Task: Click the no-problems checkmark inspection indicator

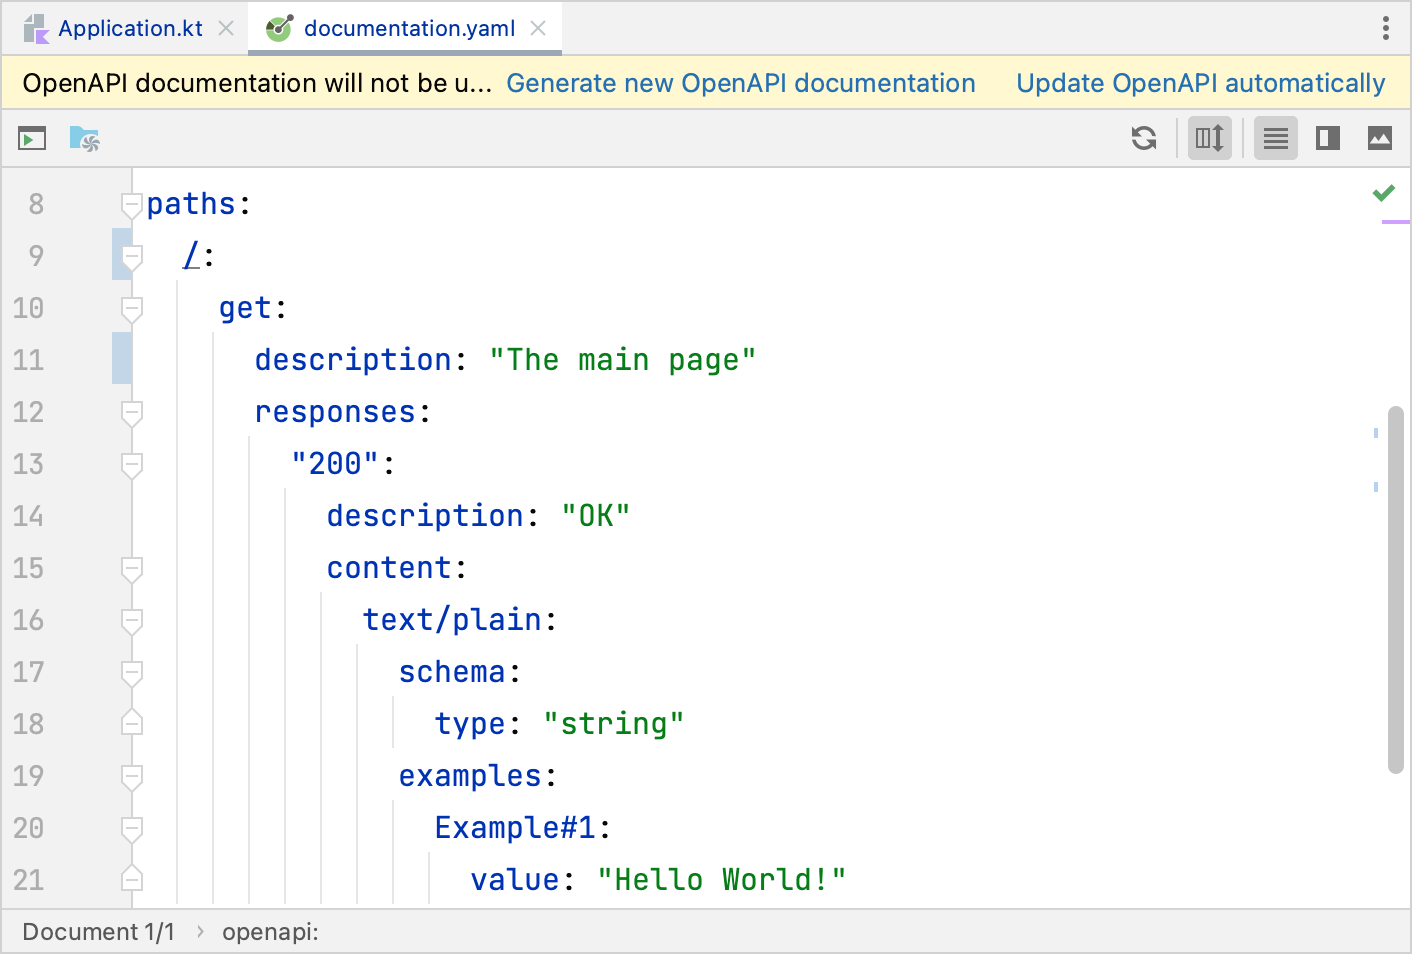Action: (1385, 192)
